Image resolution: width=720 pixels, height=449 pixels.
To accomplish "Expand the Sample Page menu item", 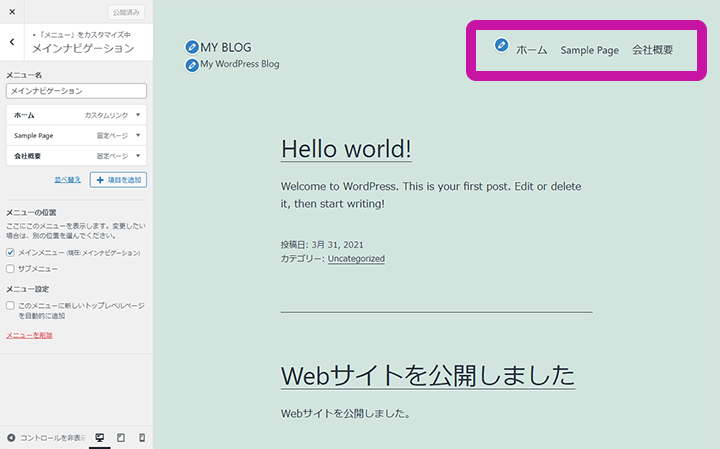I will coord(137,135).
